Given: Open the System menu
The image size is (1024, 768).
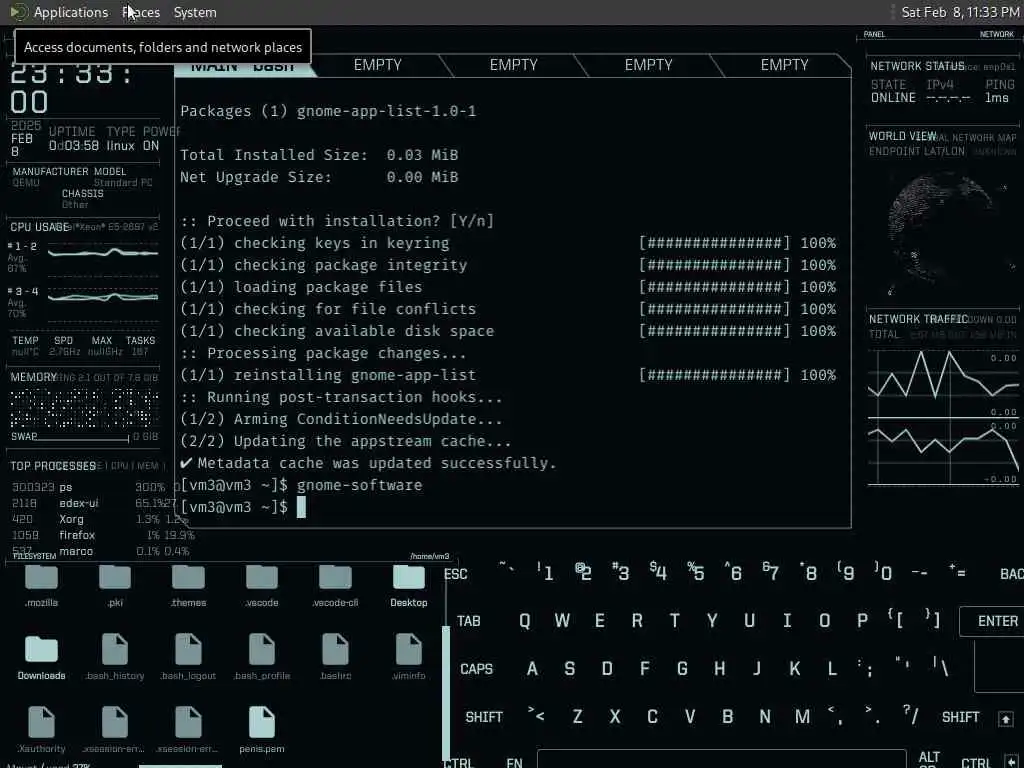Looking at the screenshot, I should coord(195,12).
